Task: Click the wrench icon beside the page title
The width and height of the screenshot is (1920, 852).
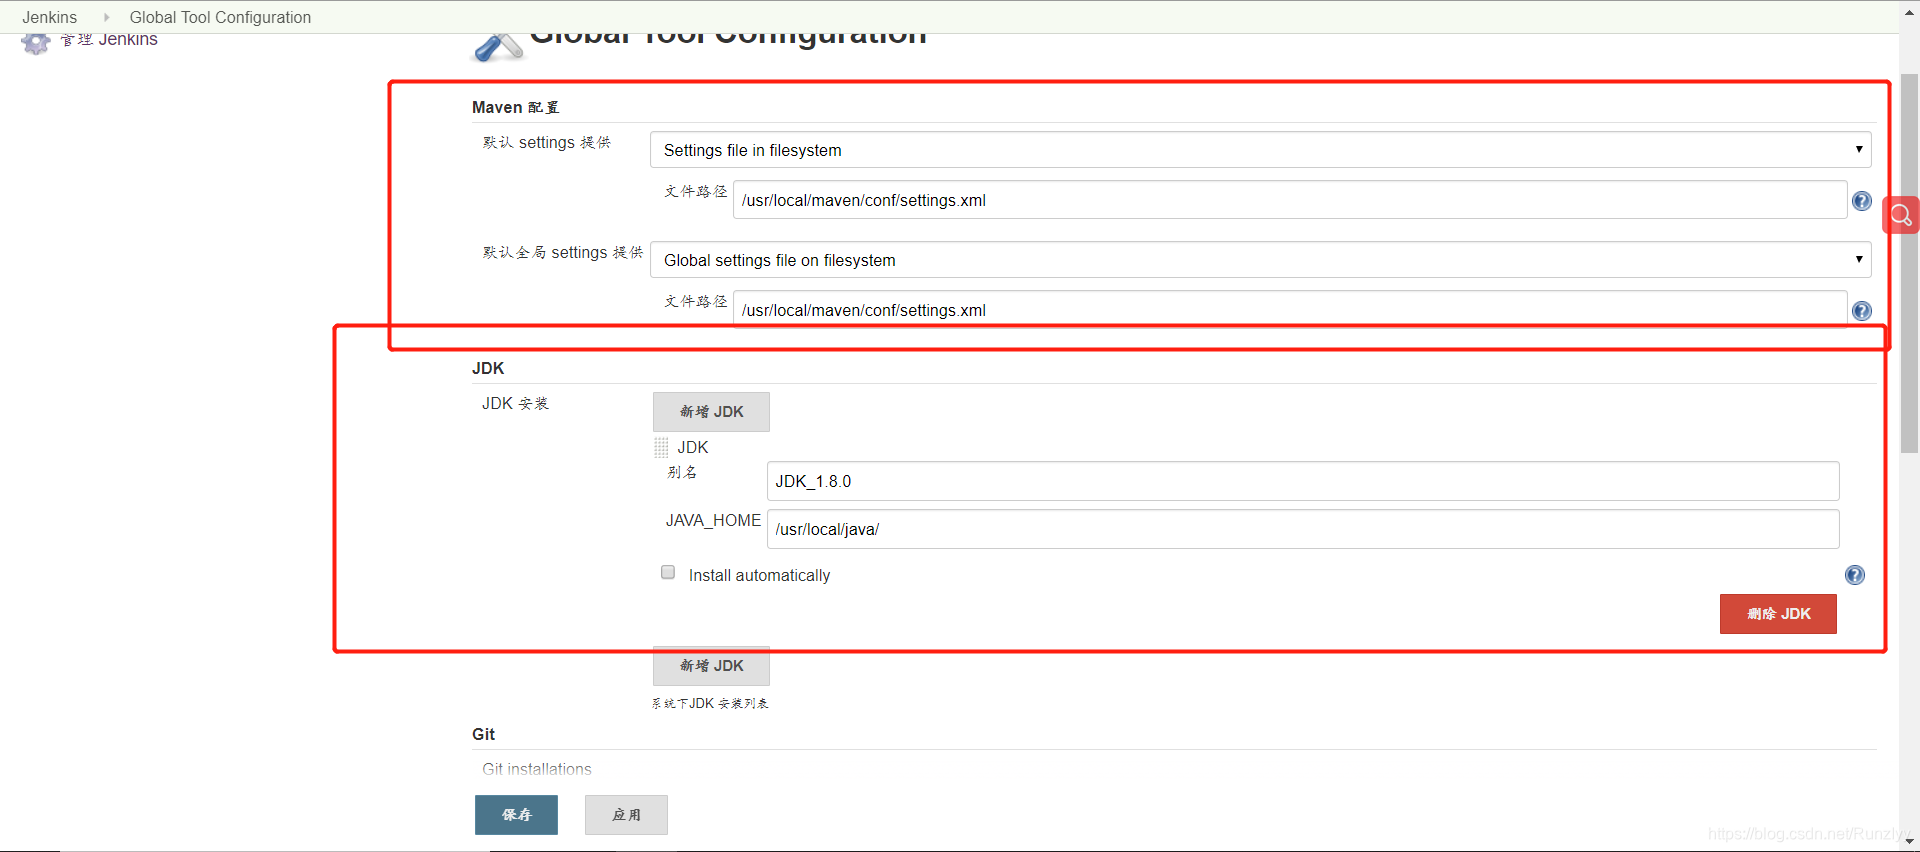Action: (x=497, y=47)
